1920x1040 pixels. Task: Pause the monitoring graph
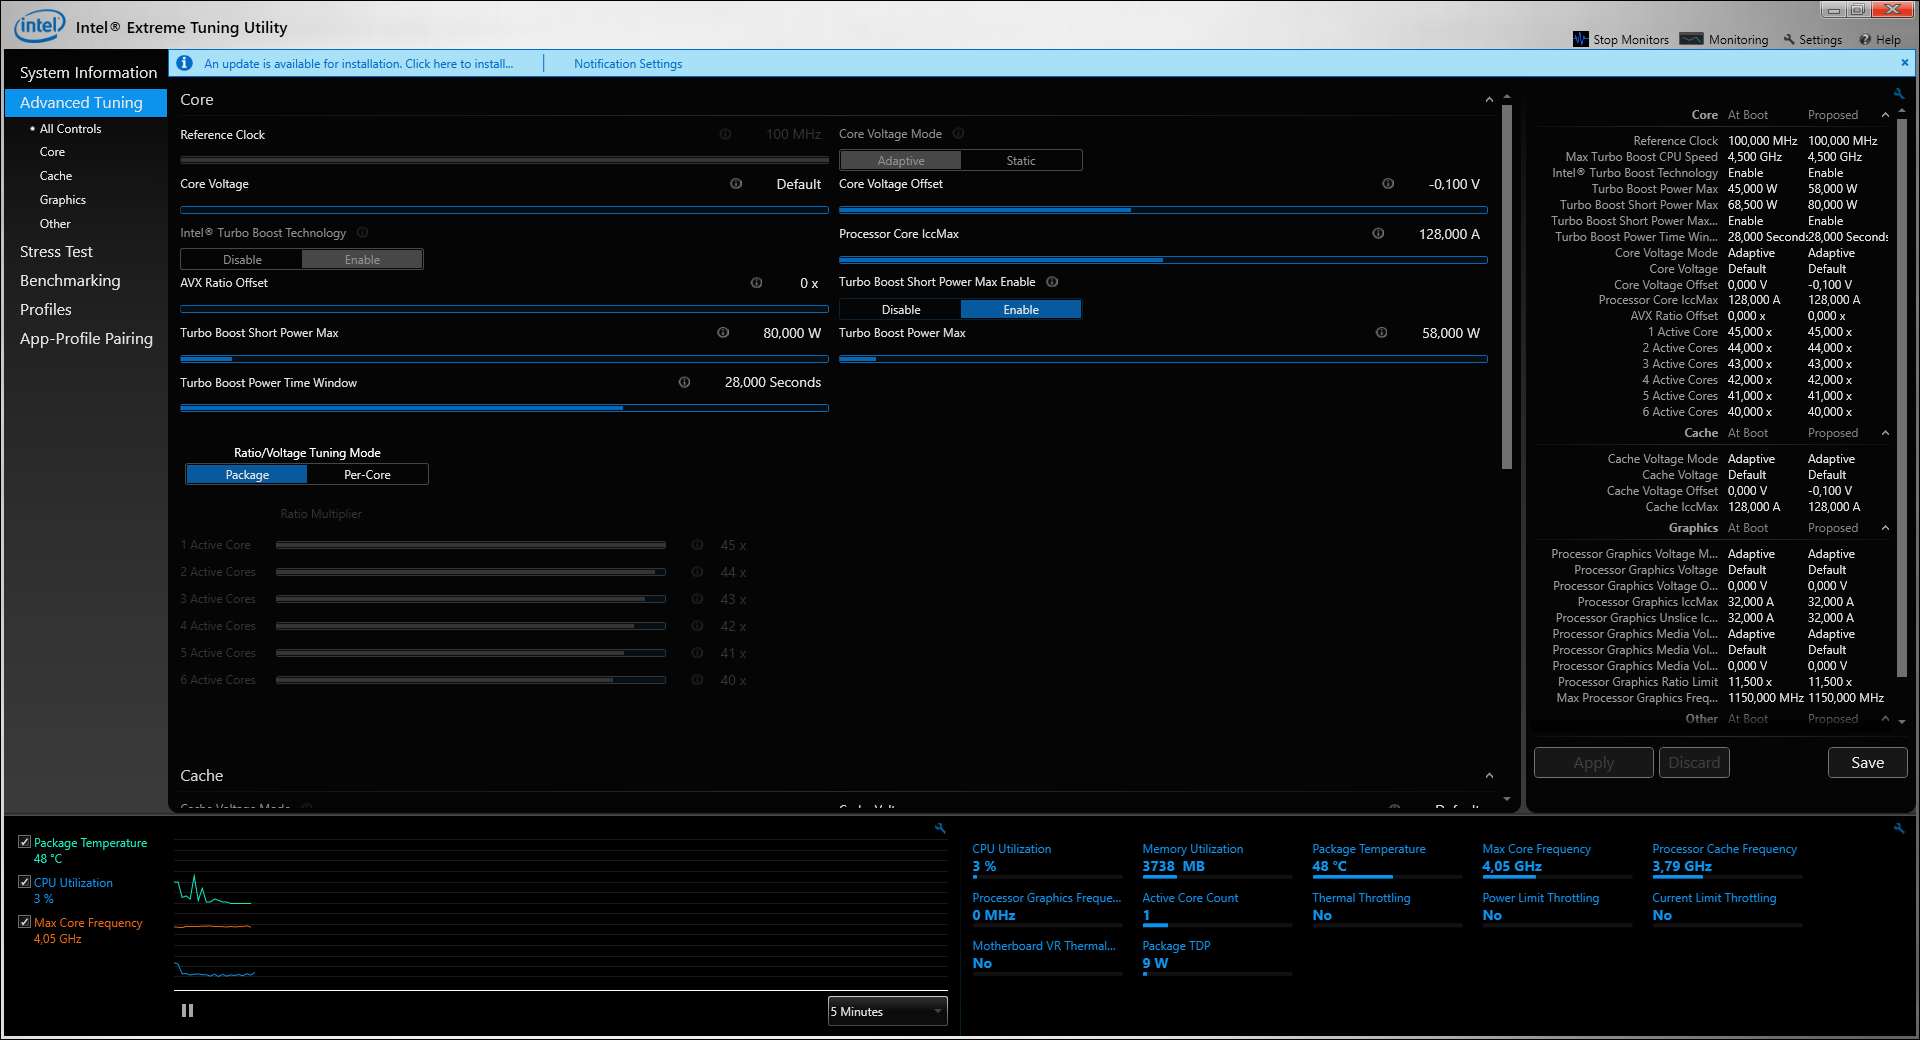tap(187, 1011)
